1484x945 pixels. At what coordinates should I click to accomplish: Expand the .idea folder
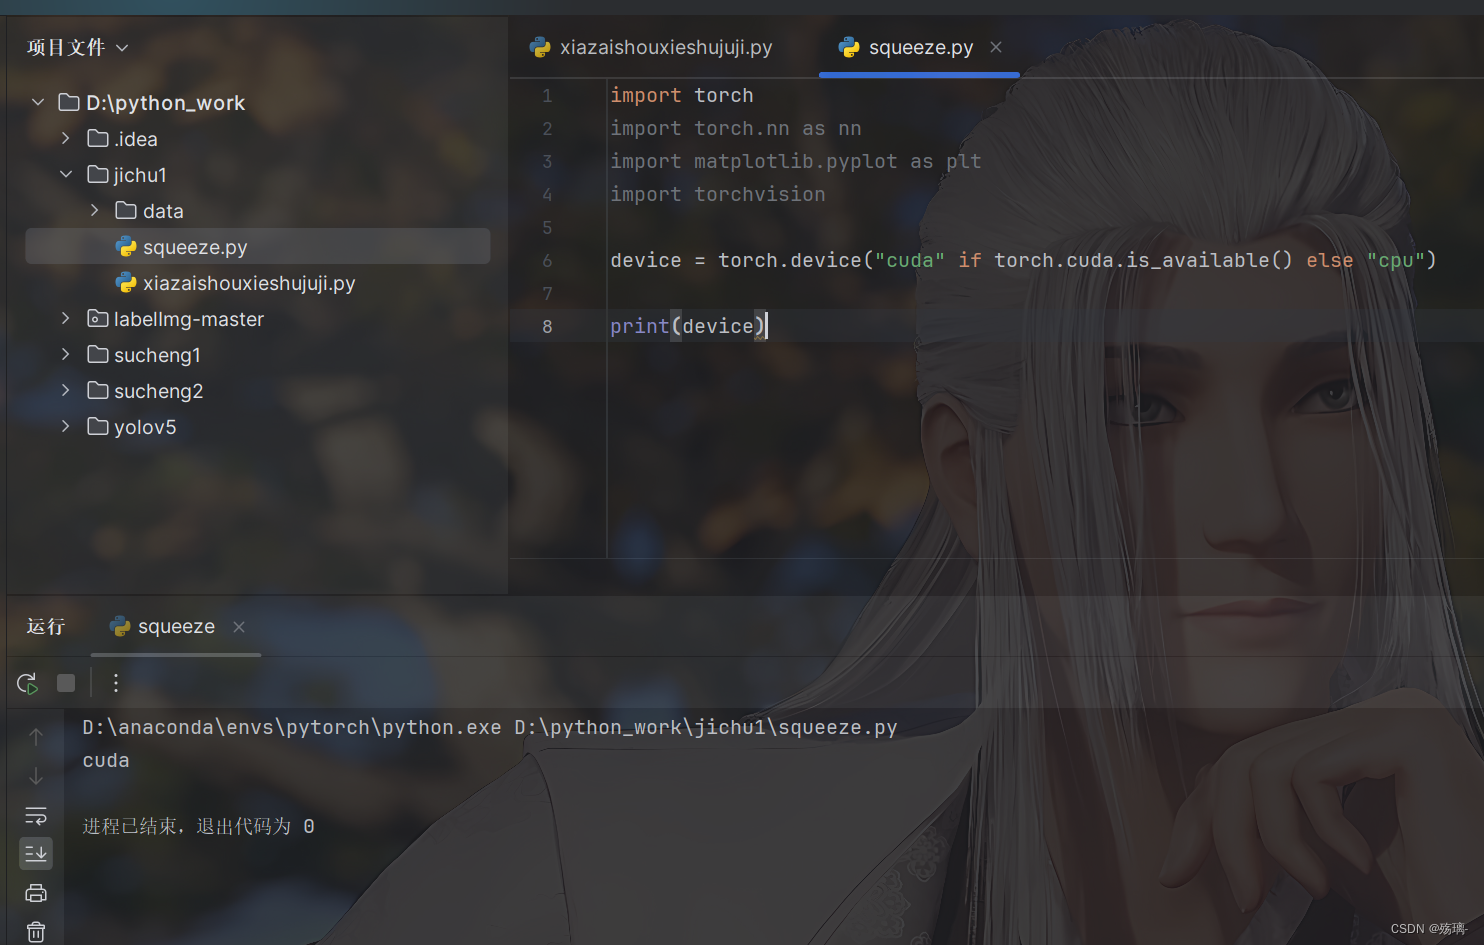(66, 139)
